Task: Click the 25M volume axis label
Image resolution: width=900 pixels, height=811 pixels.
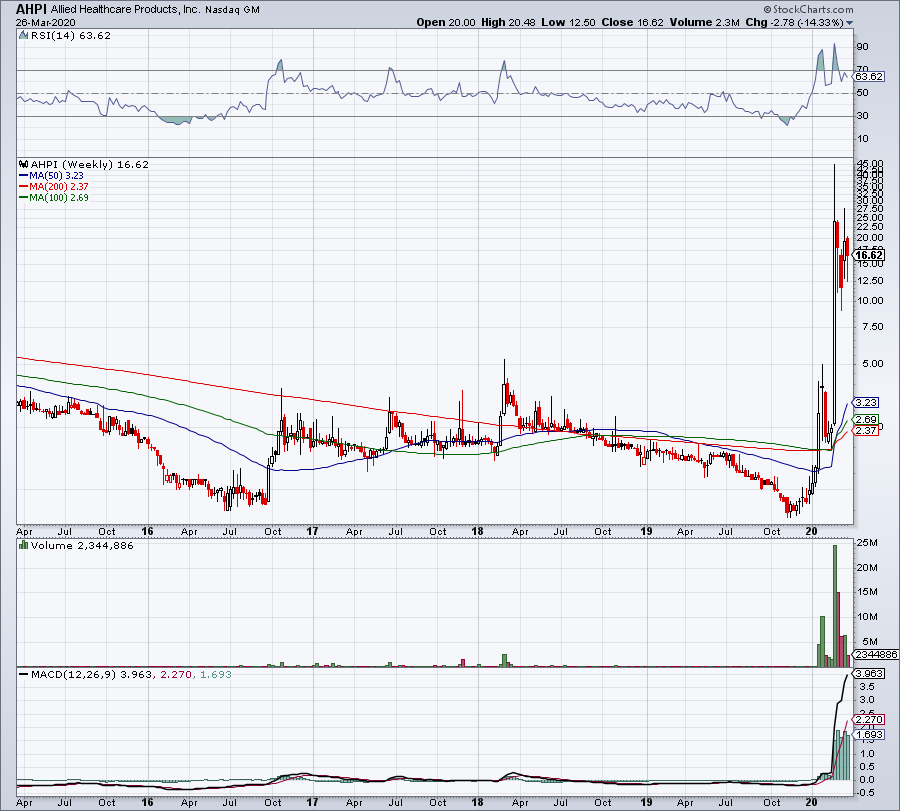Action: click(867, 542)
